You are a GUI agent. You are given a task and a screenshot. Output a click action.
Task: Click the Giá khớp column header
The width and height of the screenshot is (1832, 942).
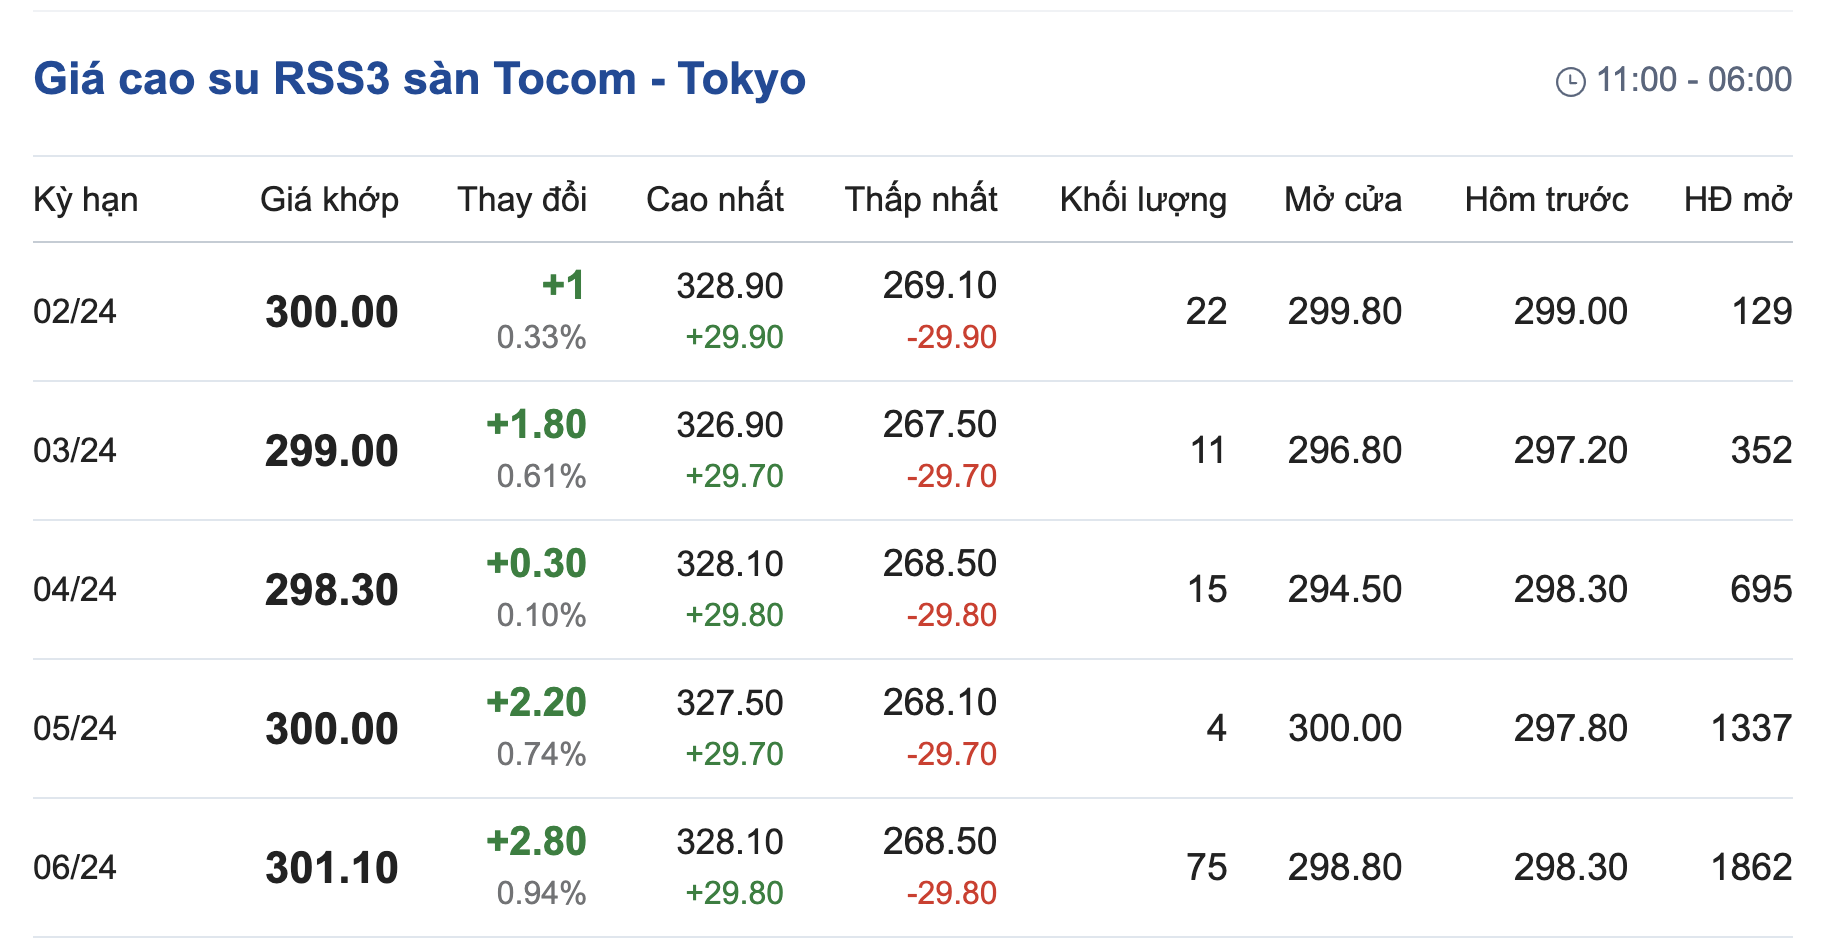click(x=329, y=200)
